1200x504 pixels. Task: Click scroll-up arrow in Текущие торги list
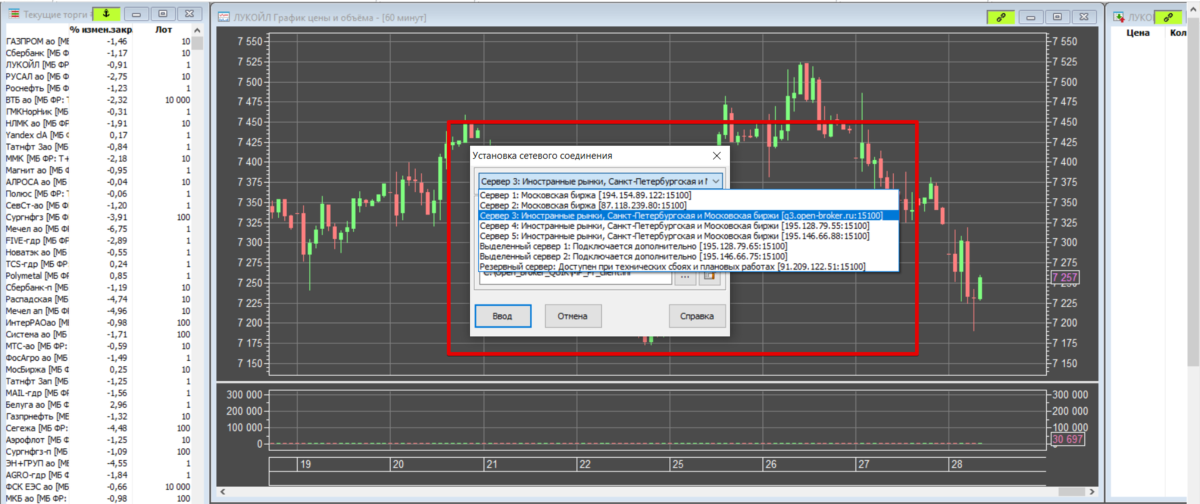[x=199, y=31]
